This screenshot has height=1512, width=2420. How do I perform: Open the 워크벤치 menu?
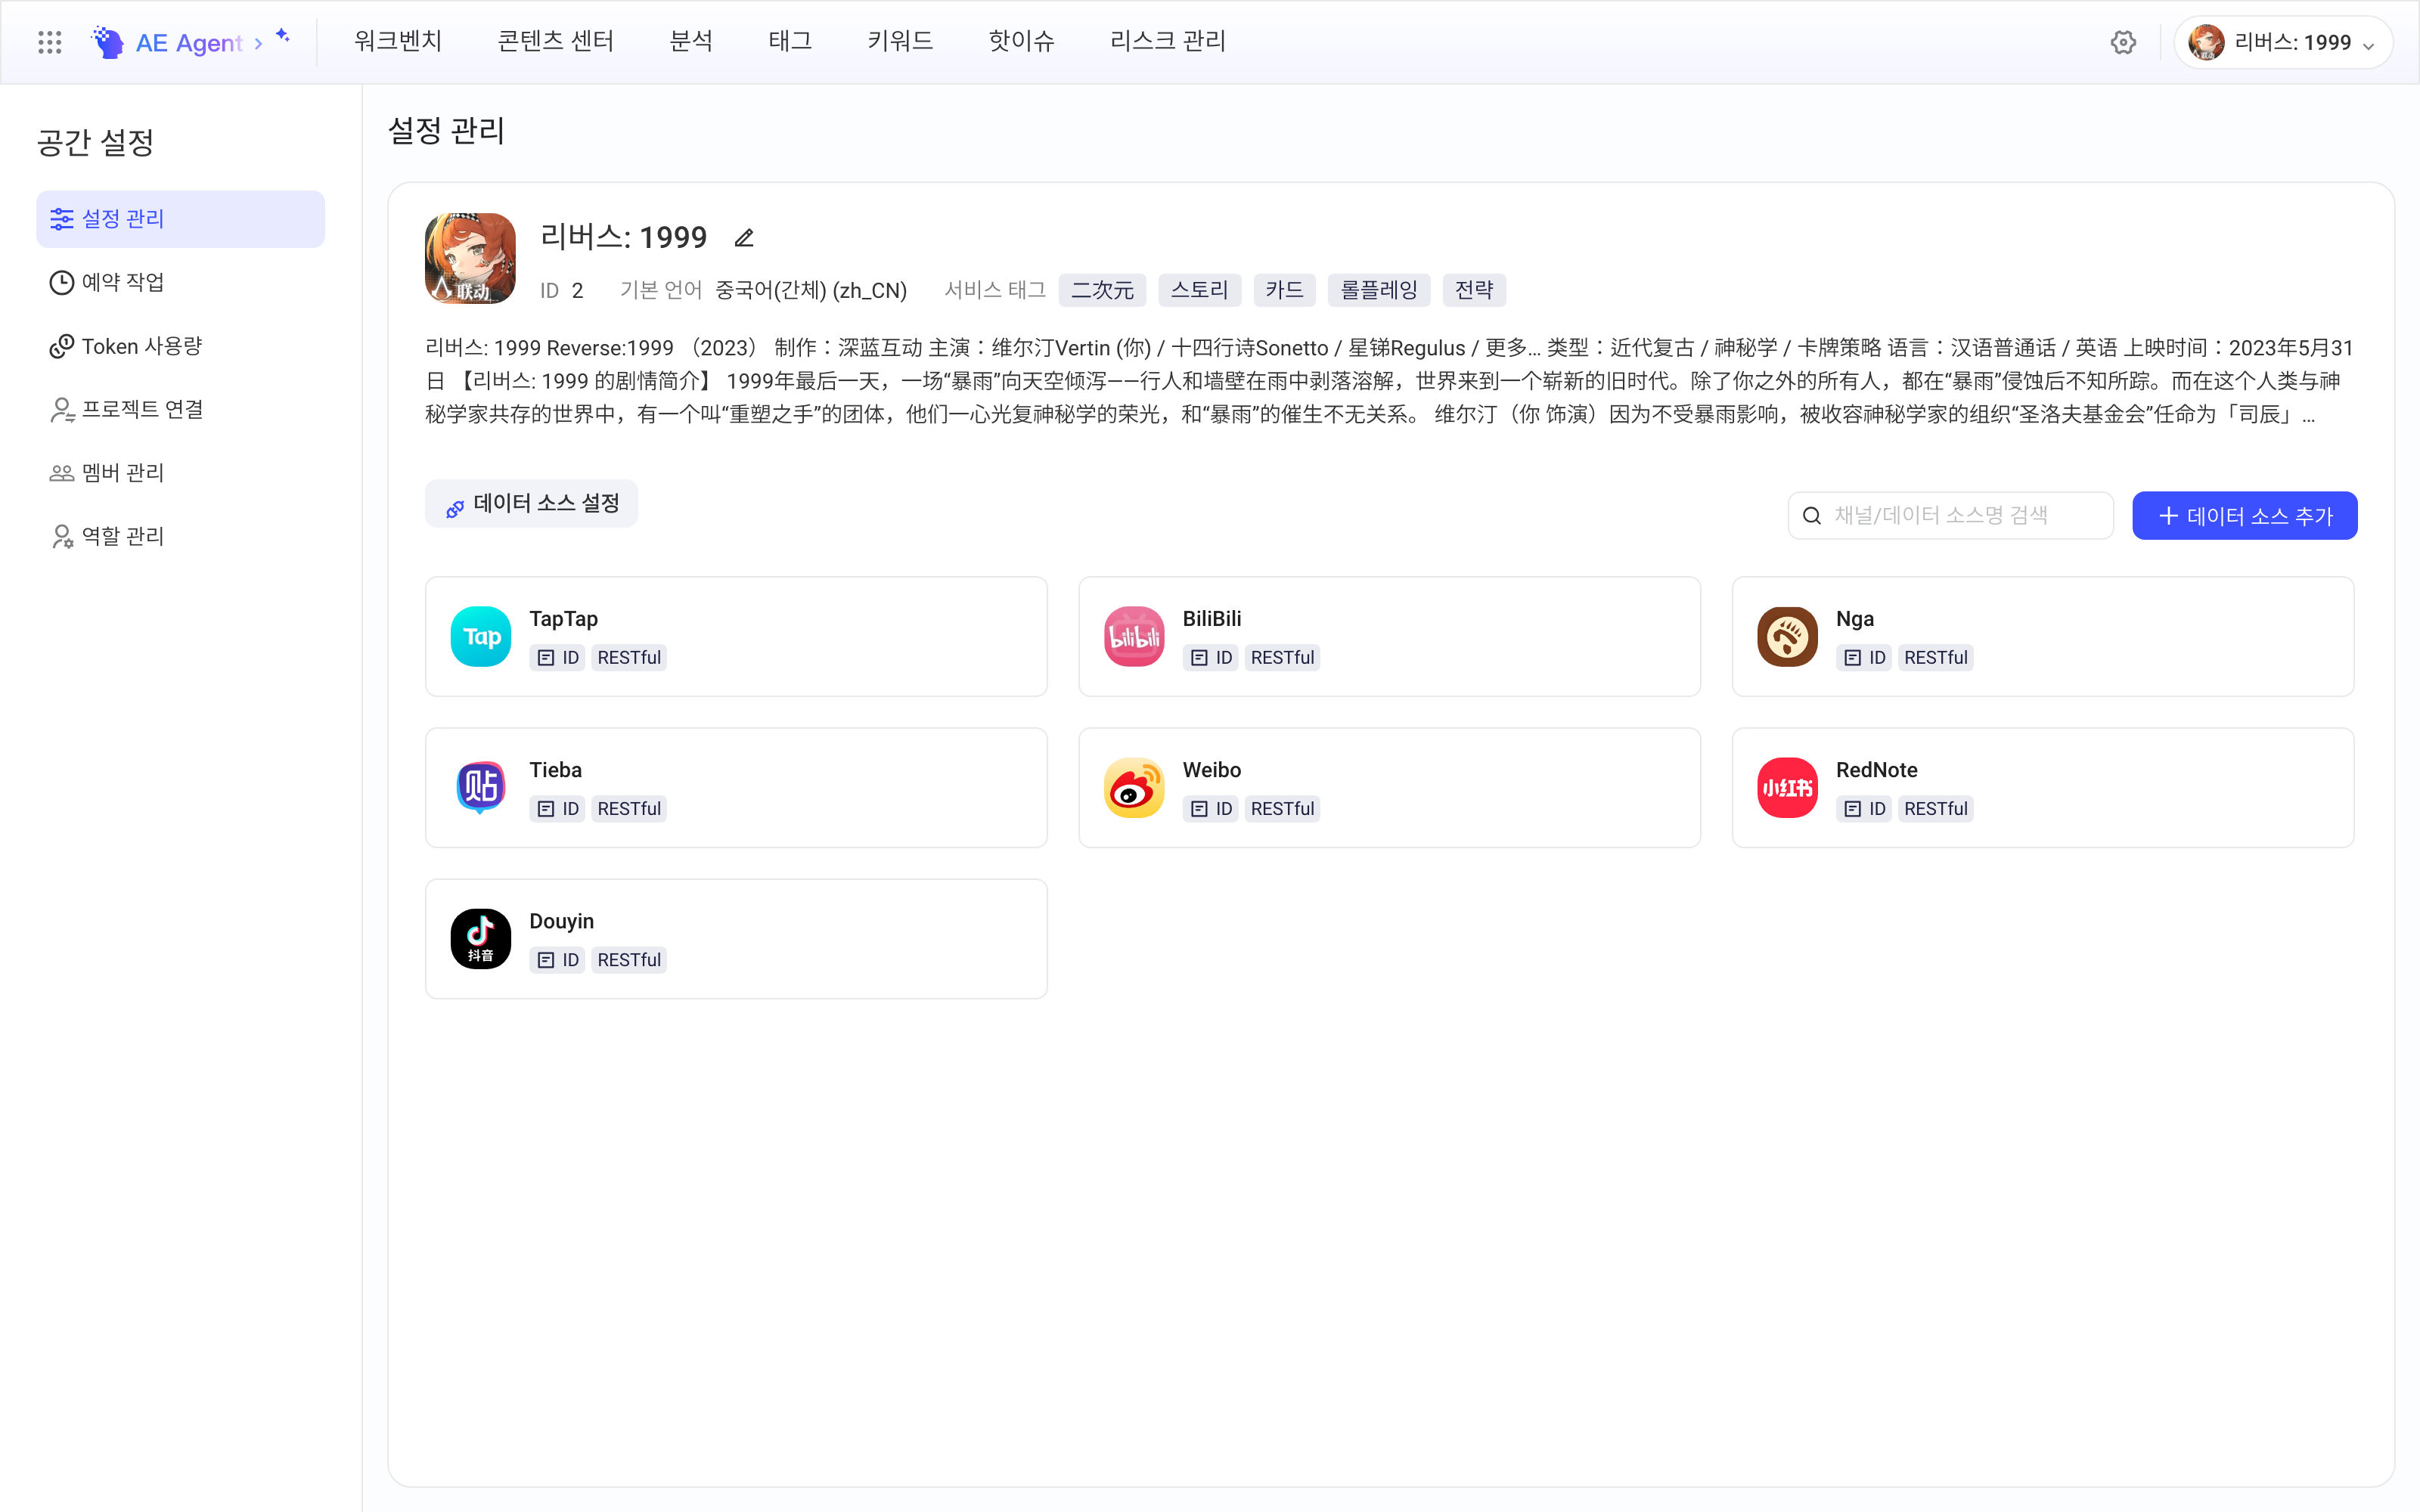click(398, 41)
